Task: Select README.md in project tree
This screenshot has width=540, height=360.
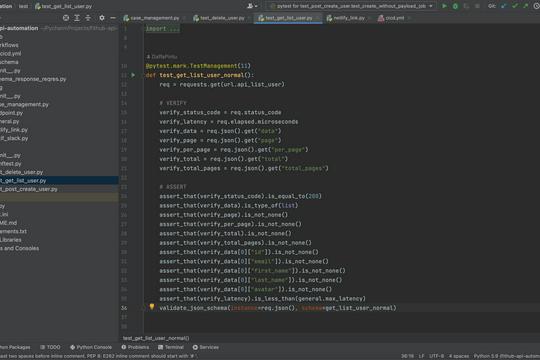Action: coord(8,223)
